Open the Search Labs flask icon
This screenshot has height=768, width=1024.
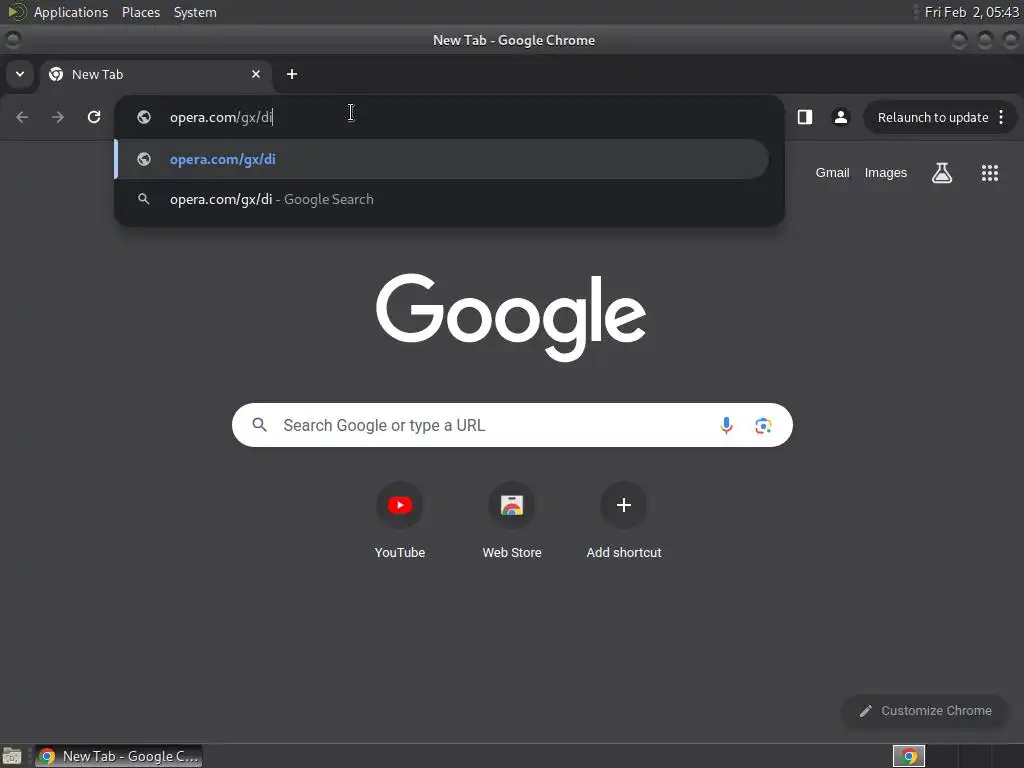(942, 173)
